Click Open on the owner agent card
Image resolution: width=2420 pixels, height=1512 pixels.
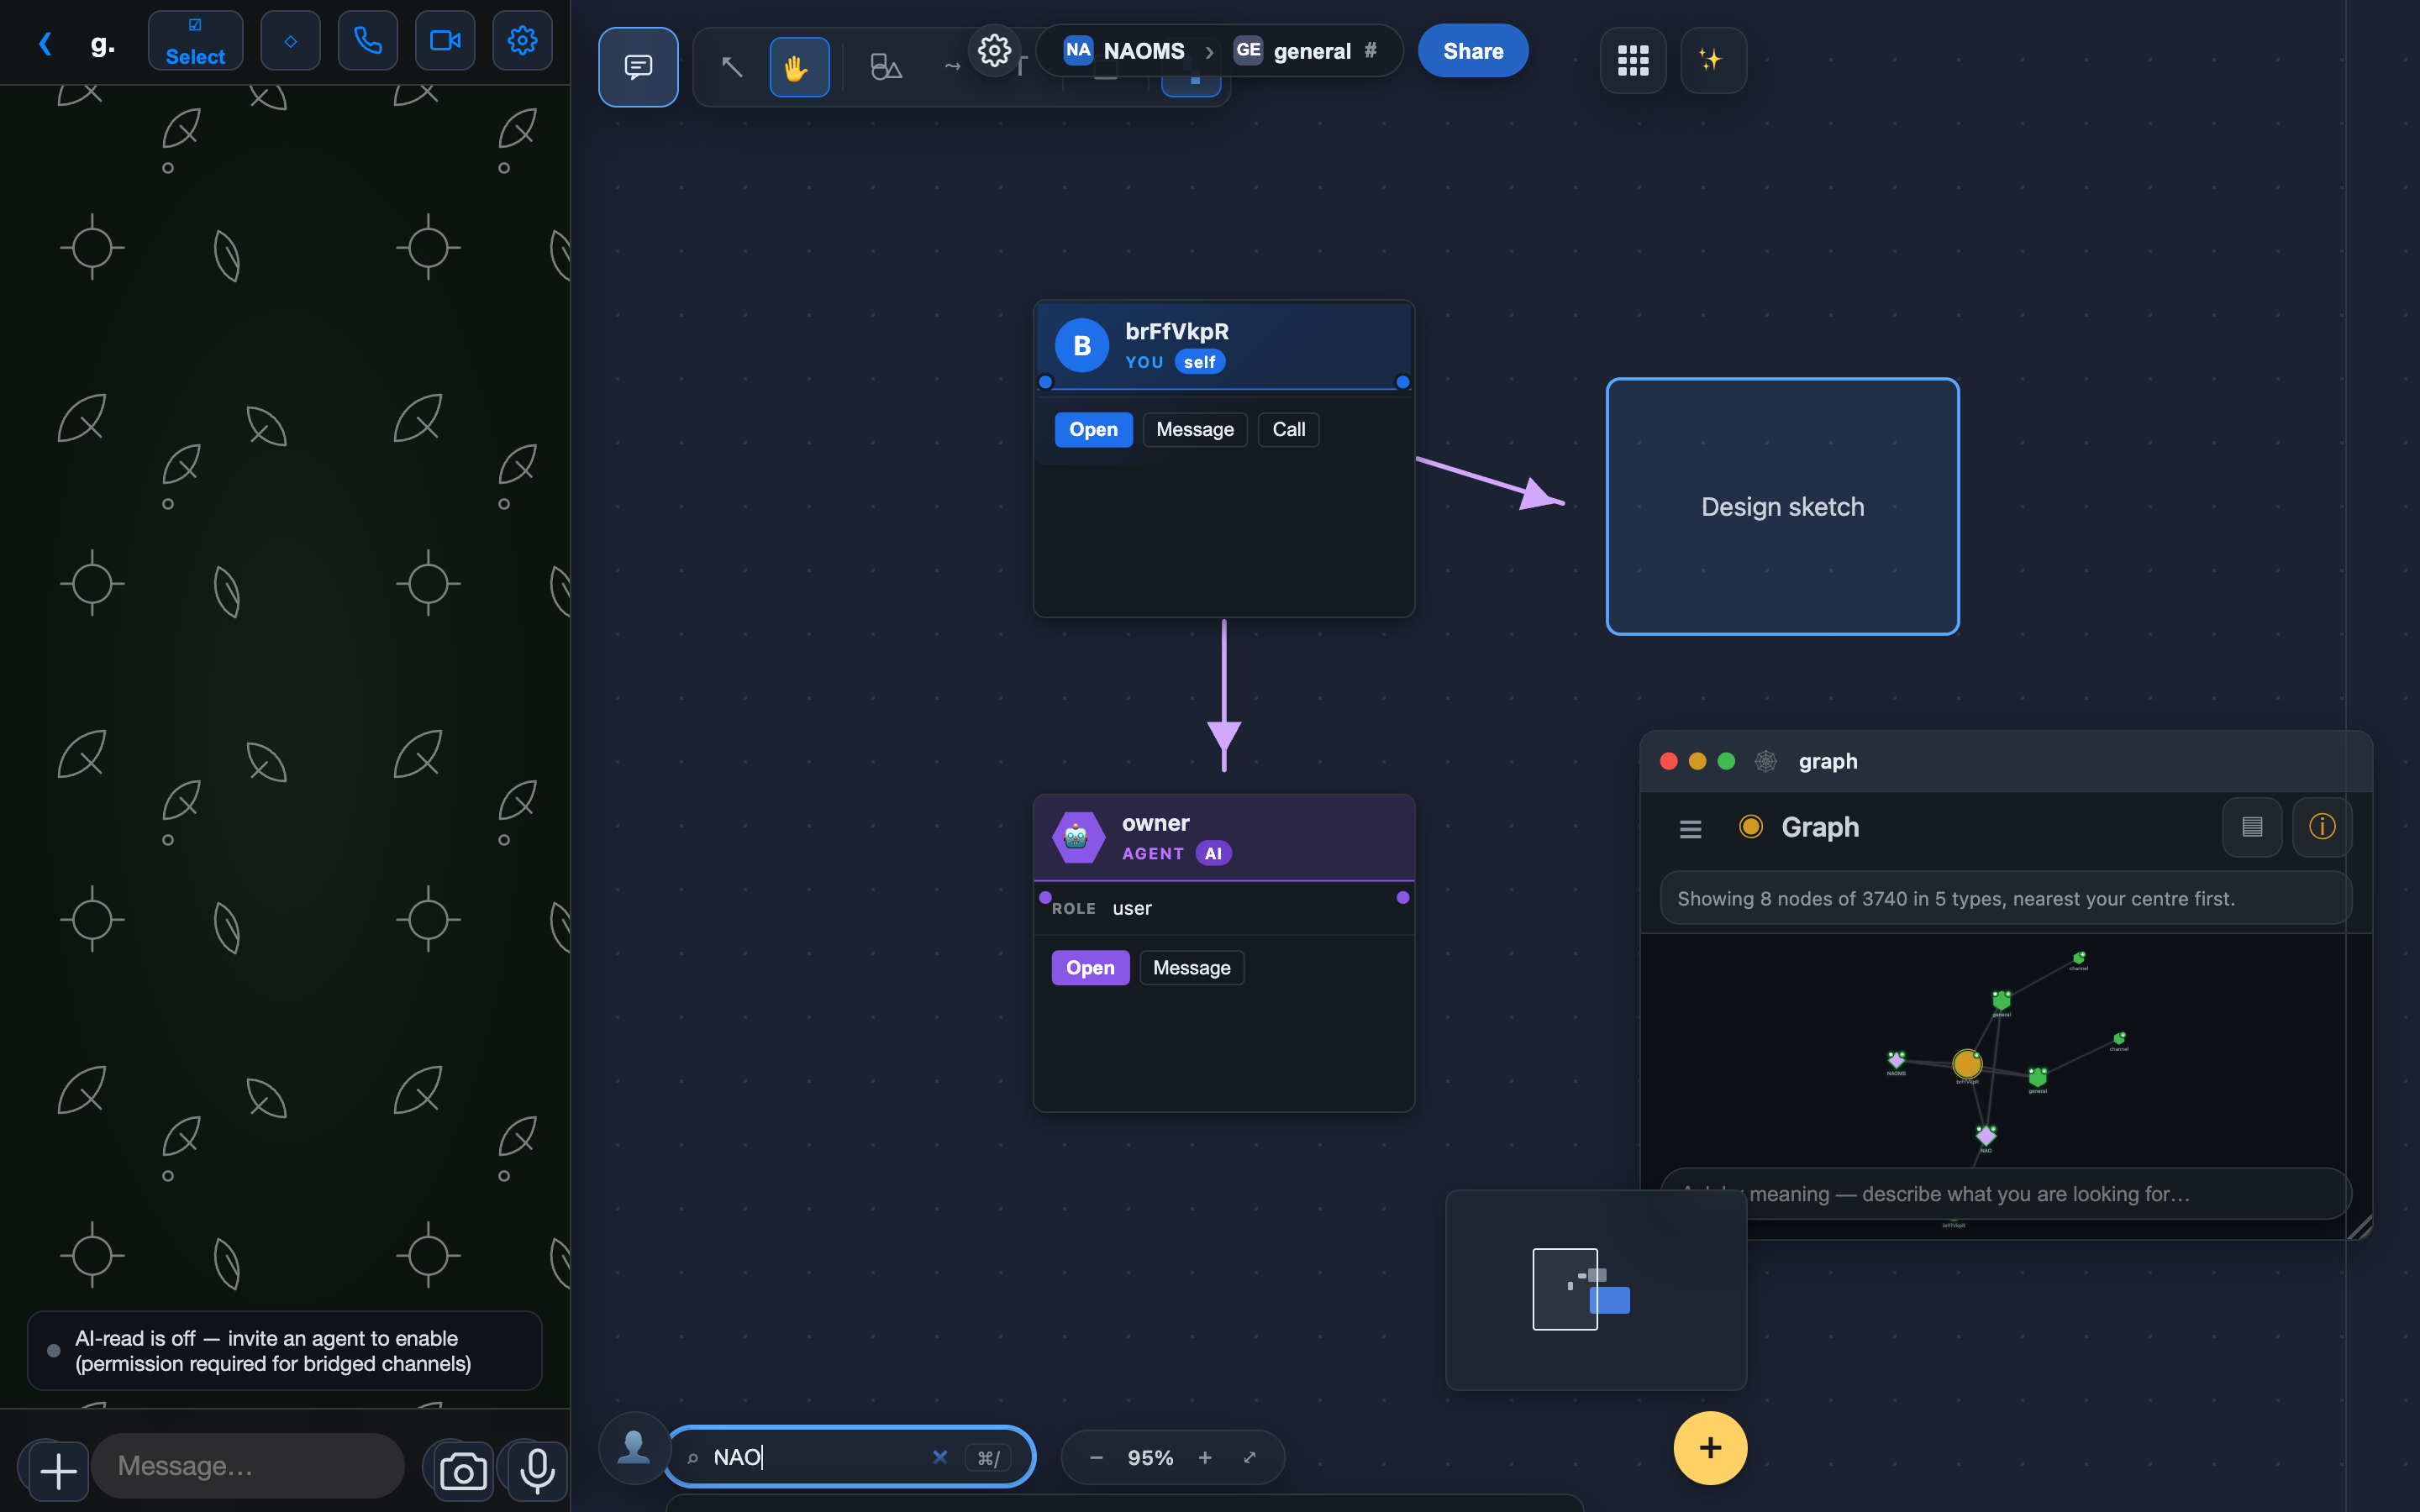[1090, 968]
